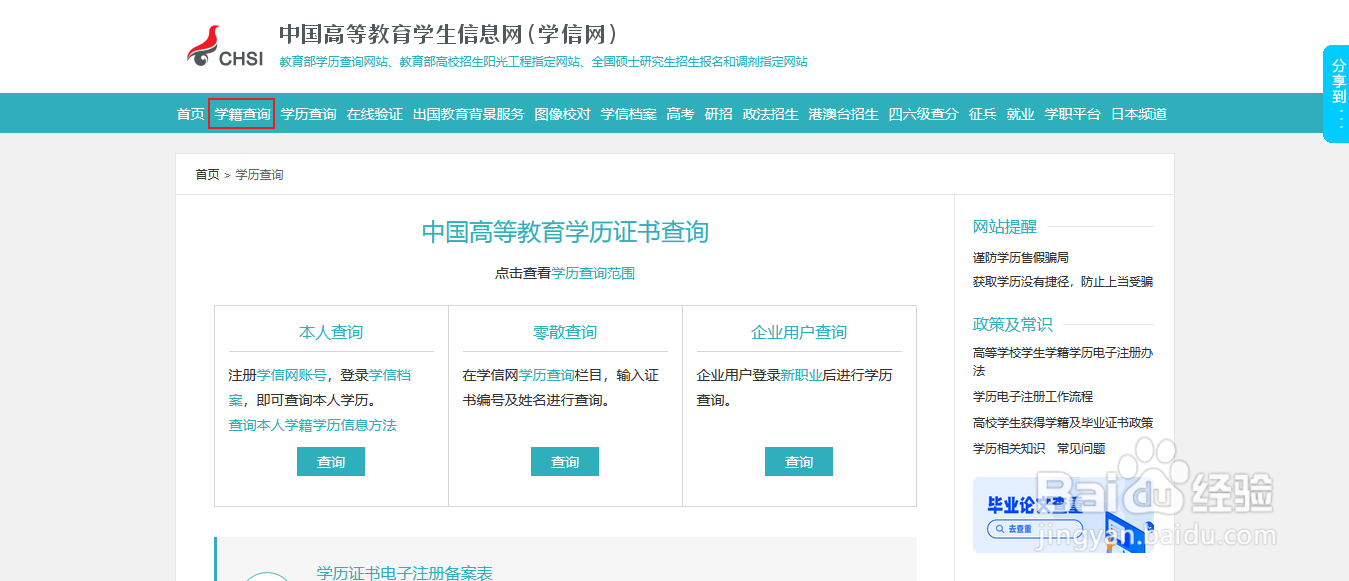Open the 学信网账号 link
The width and height of the screenshot is (1349, 581).
click(x=292, y=376)
